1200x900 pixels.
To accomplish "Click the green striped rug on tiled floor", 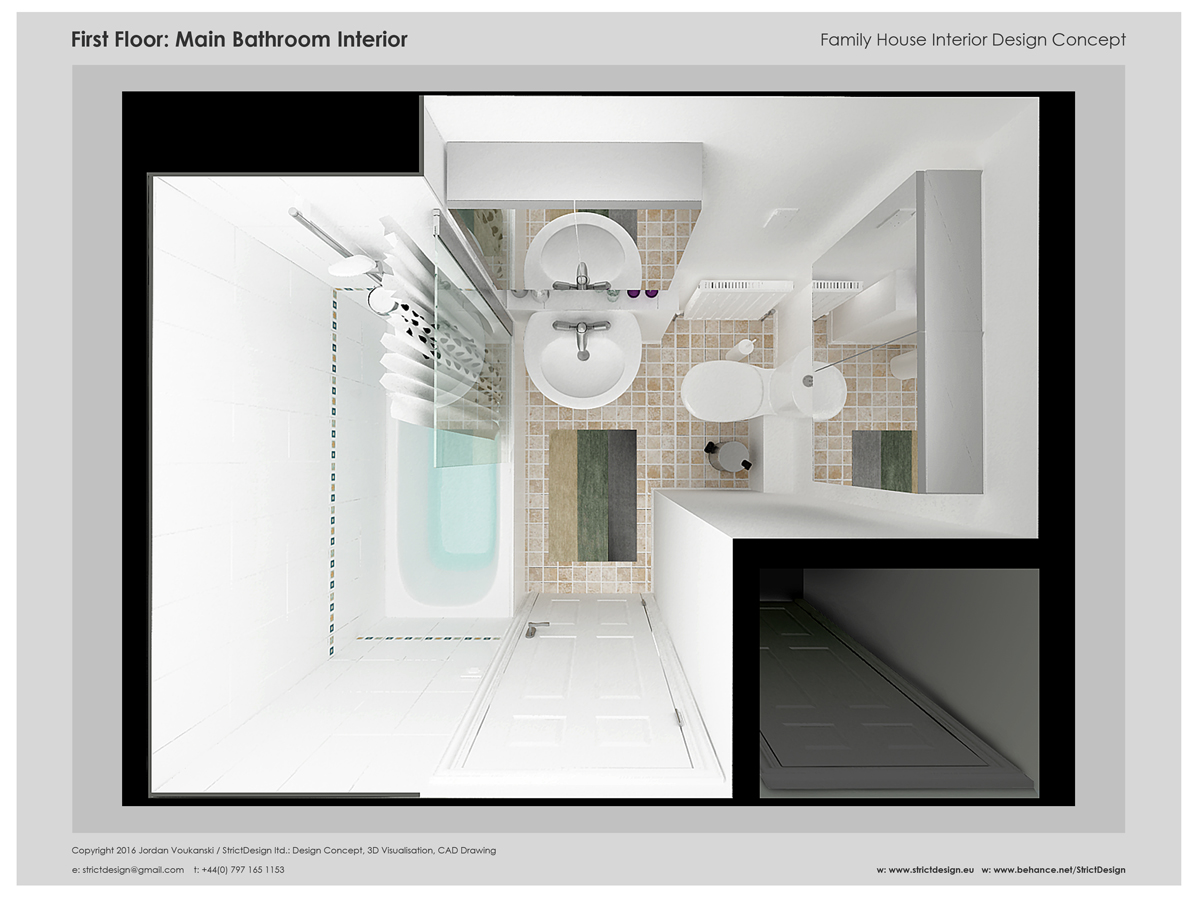I will pyautogui.click(x=592, y=494).
